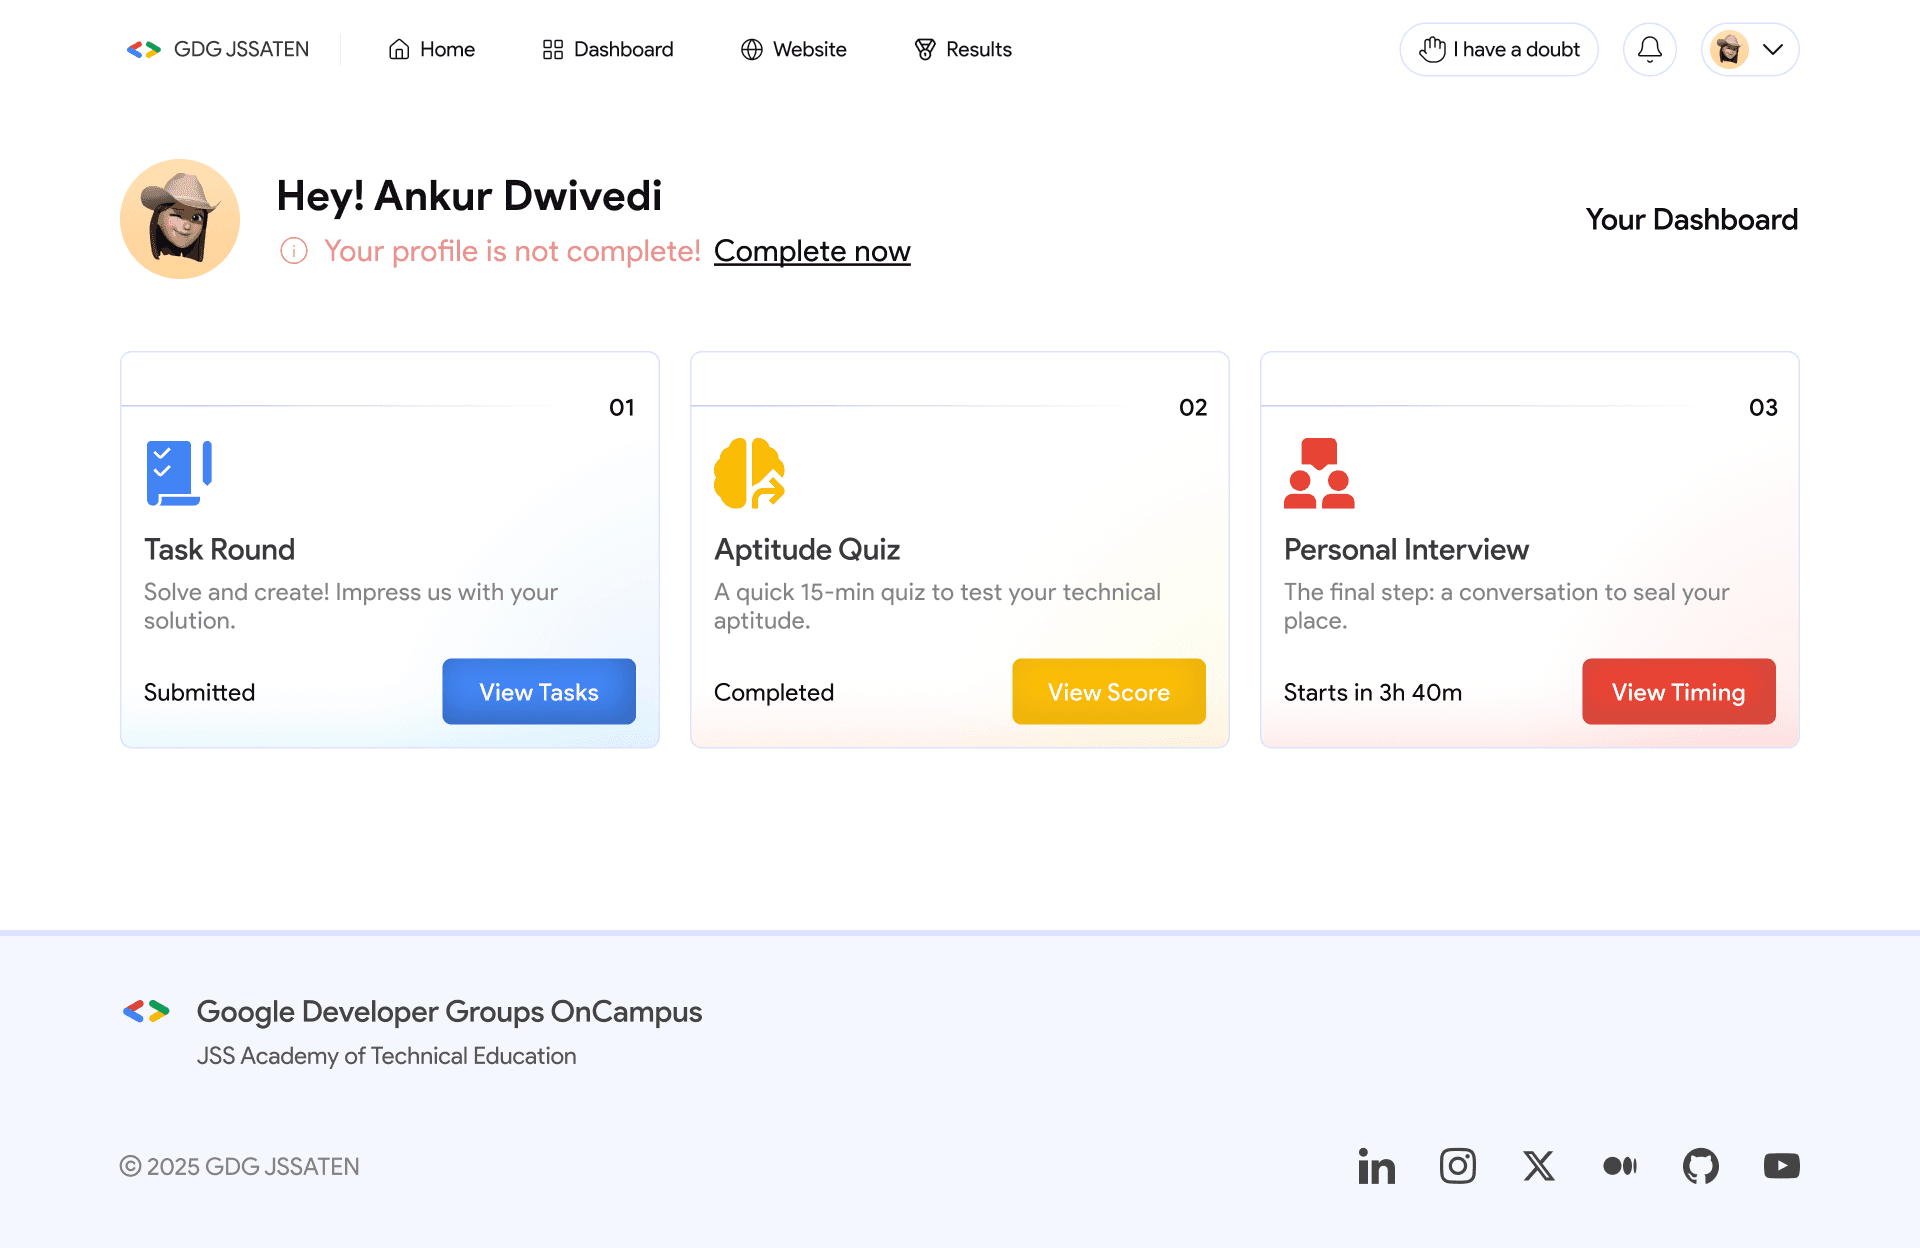Open Instagram icon in footer
The height and width of the screenshot is (1248, 1920).
(x=1457, y=1166)
